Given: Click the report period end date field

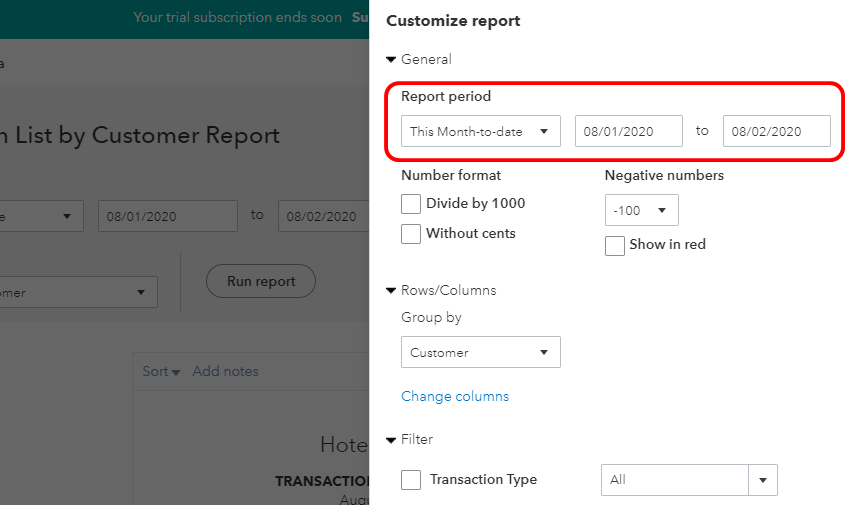Looking at the screenshot, I should tap(776, 131).
